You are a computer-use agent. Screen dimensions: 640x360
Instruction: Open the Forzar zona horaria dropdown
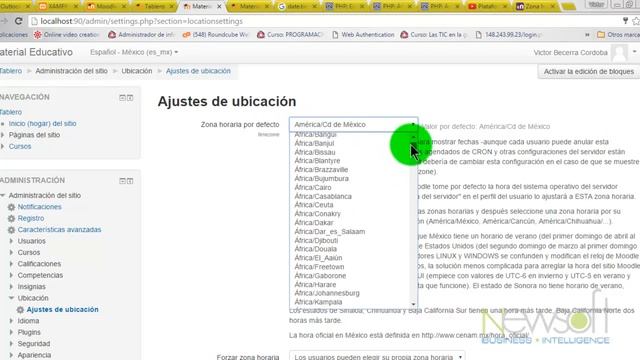coord(377,357)
